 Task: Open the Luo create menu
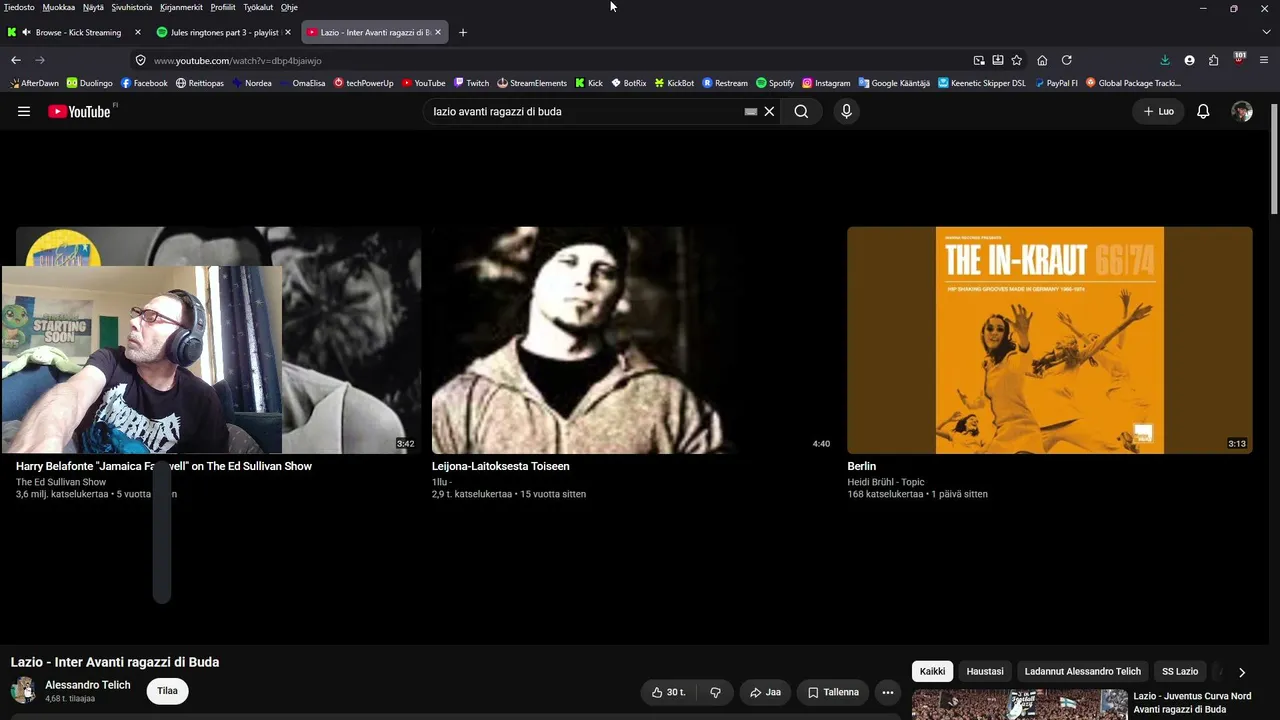point(1158,111)
